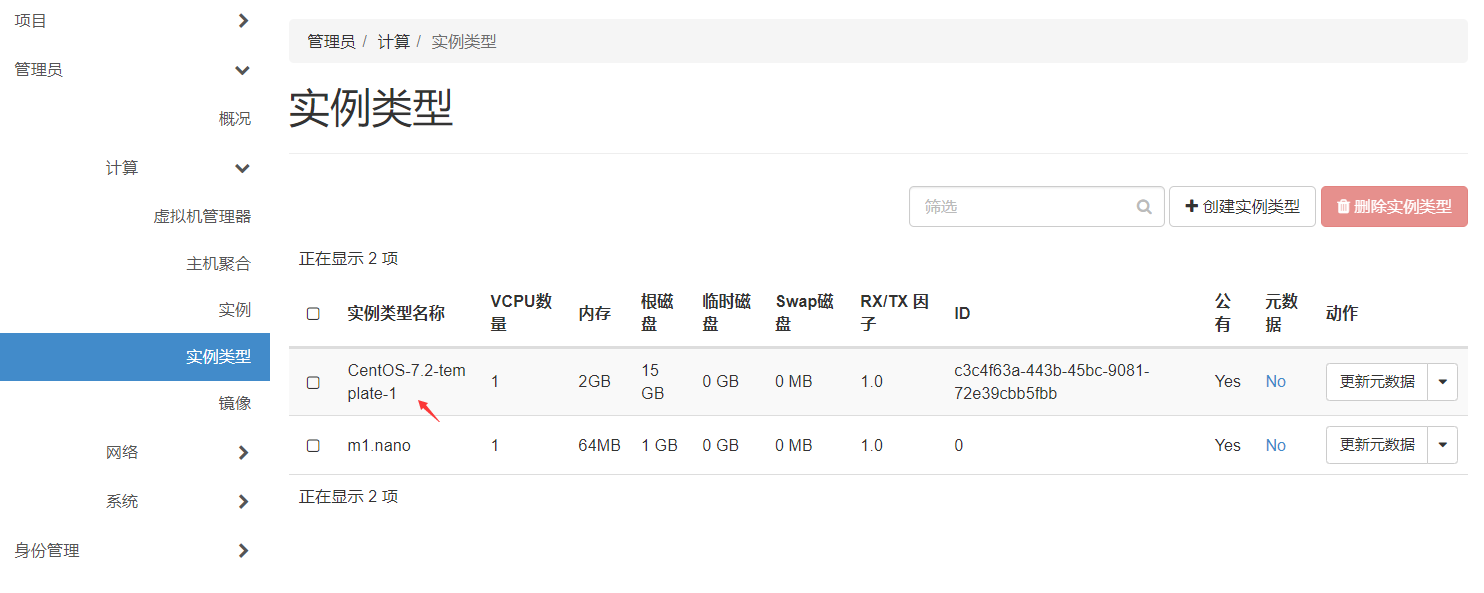Click the 根磁盘 column header
The width and height of the screenshot is (1484, 593).
657,313
